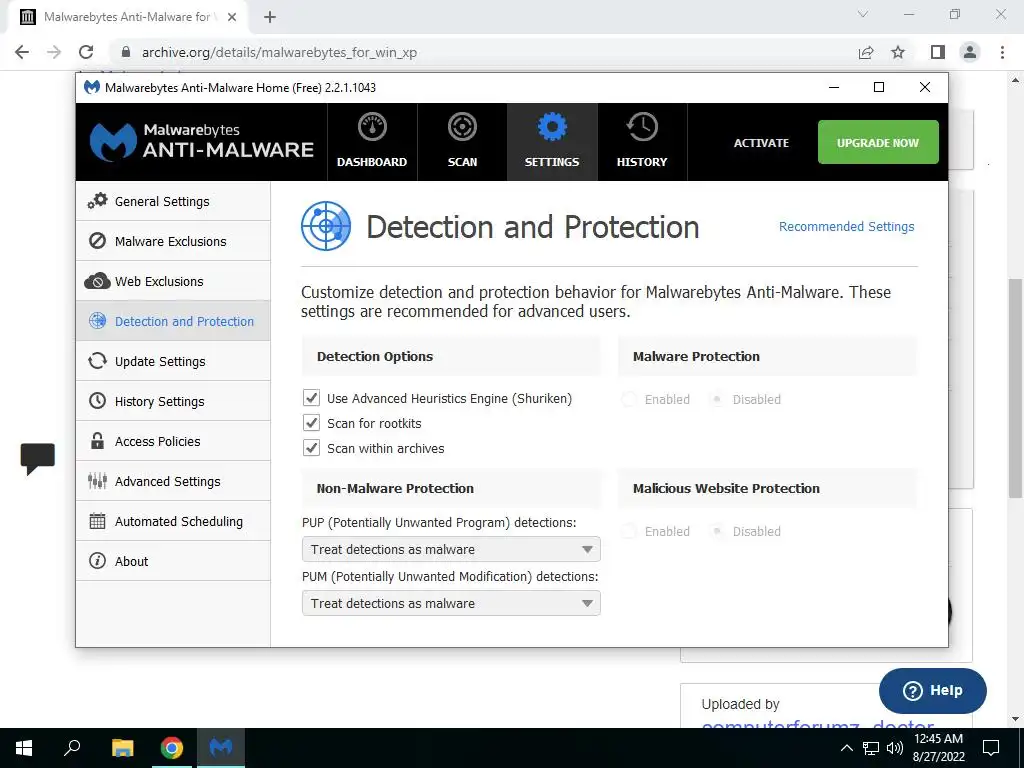This screenshot has width=1024, height=768.
Task: Select the Settings gear icon
Action: [x=552, y=127]
